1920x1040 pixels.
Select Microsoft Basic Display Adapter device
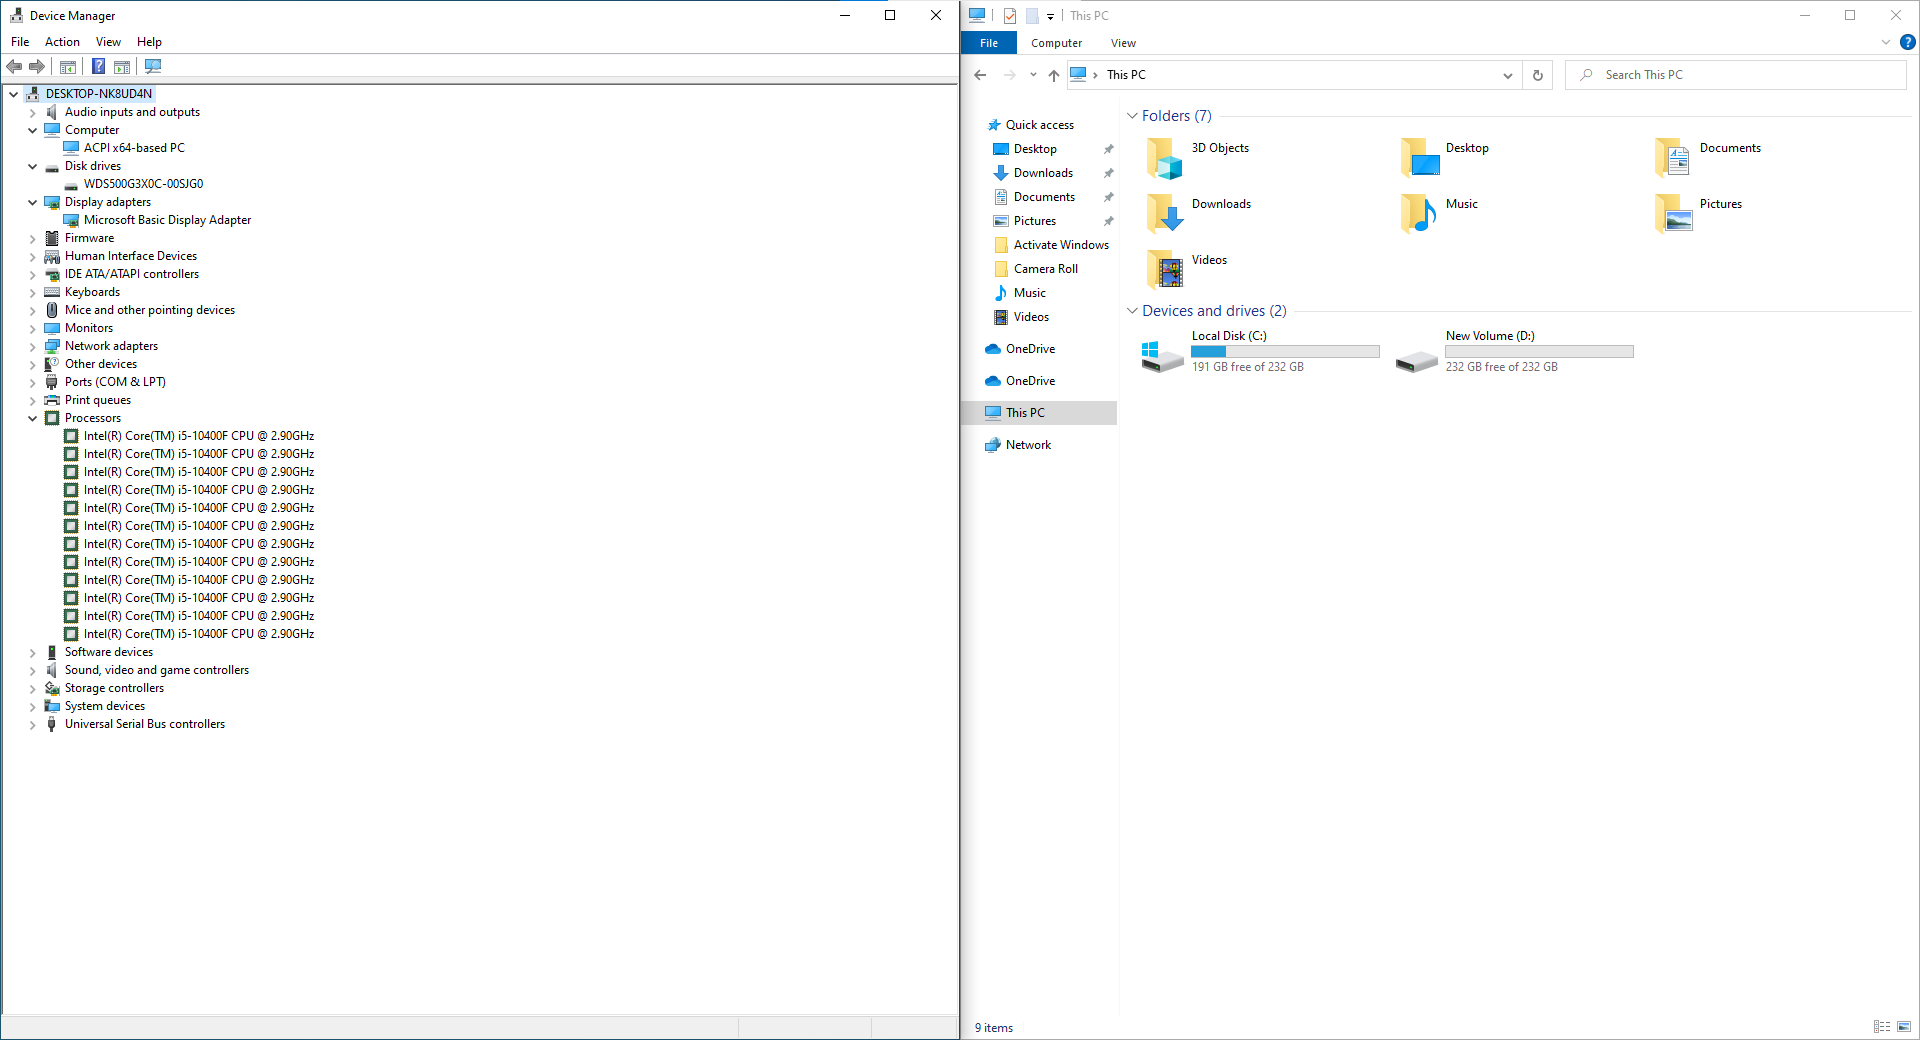point(167,220)
